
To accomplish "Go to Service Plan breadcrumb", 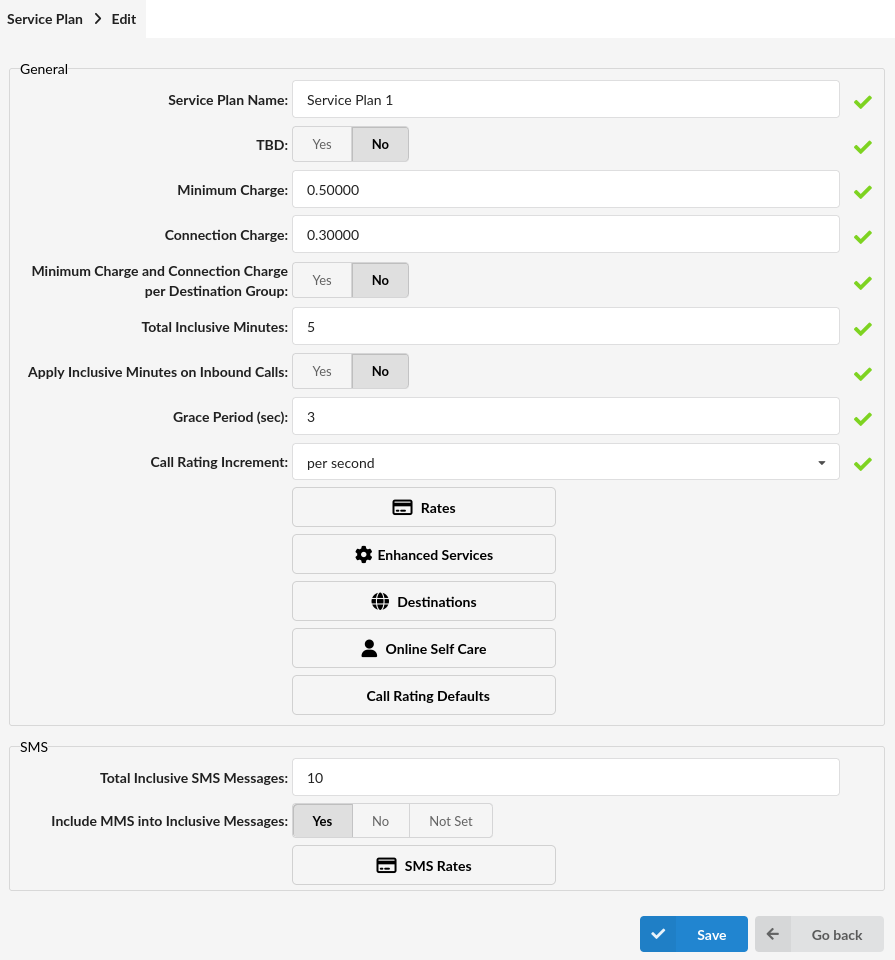I will pyautogui.click(x=45, y=19).
